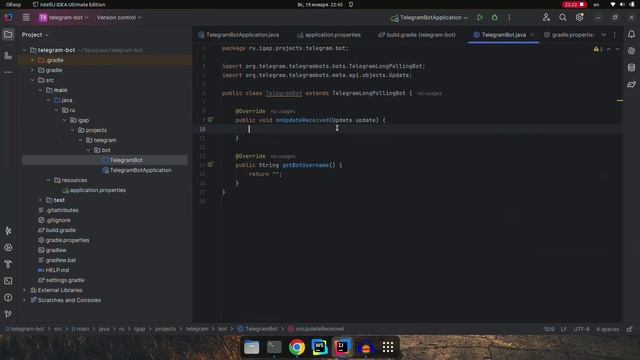Expand Scratches and Consoles node

(x=24, y=300)
